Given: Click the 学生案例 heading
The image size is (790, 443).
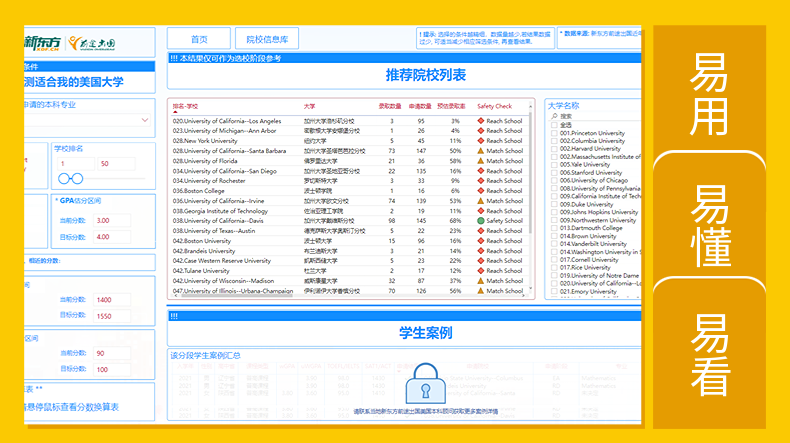Looking at the screenshot, I should pyautogui.click(x=426, y=333).
